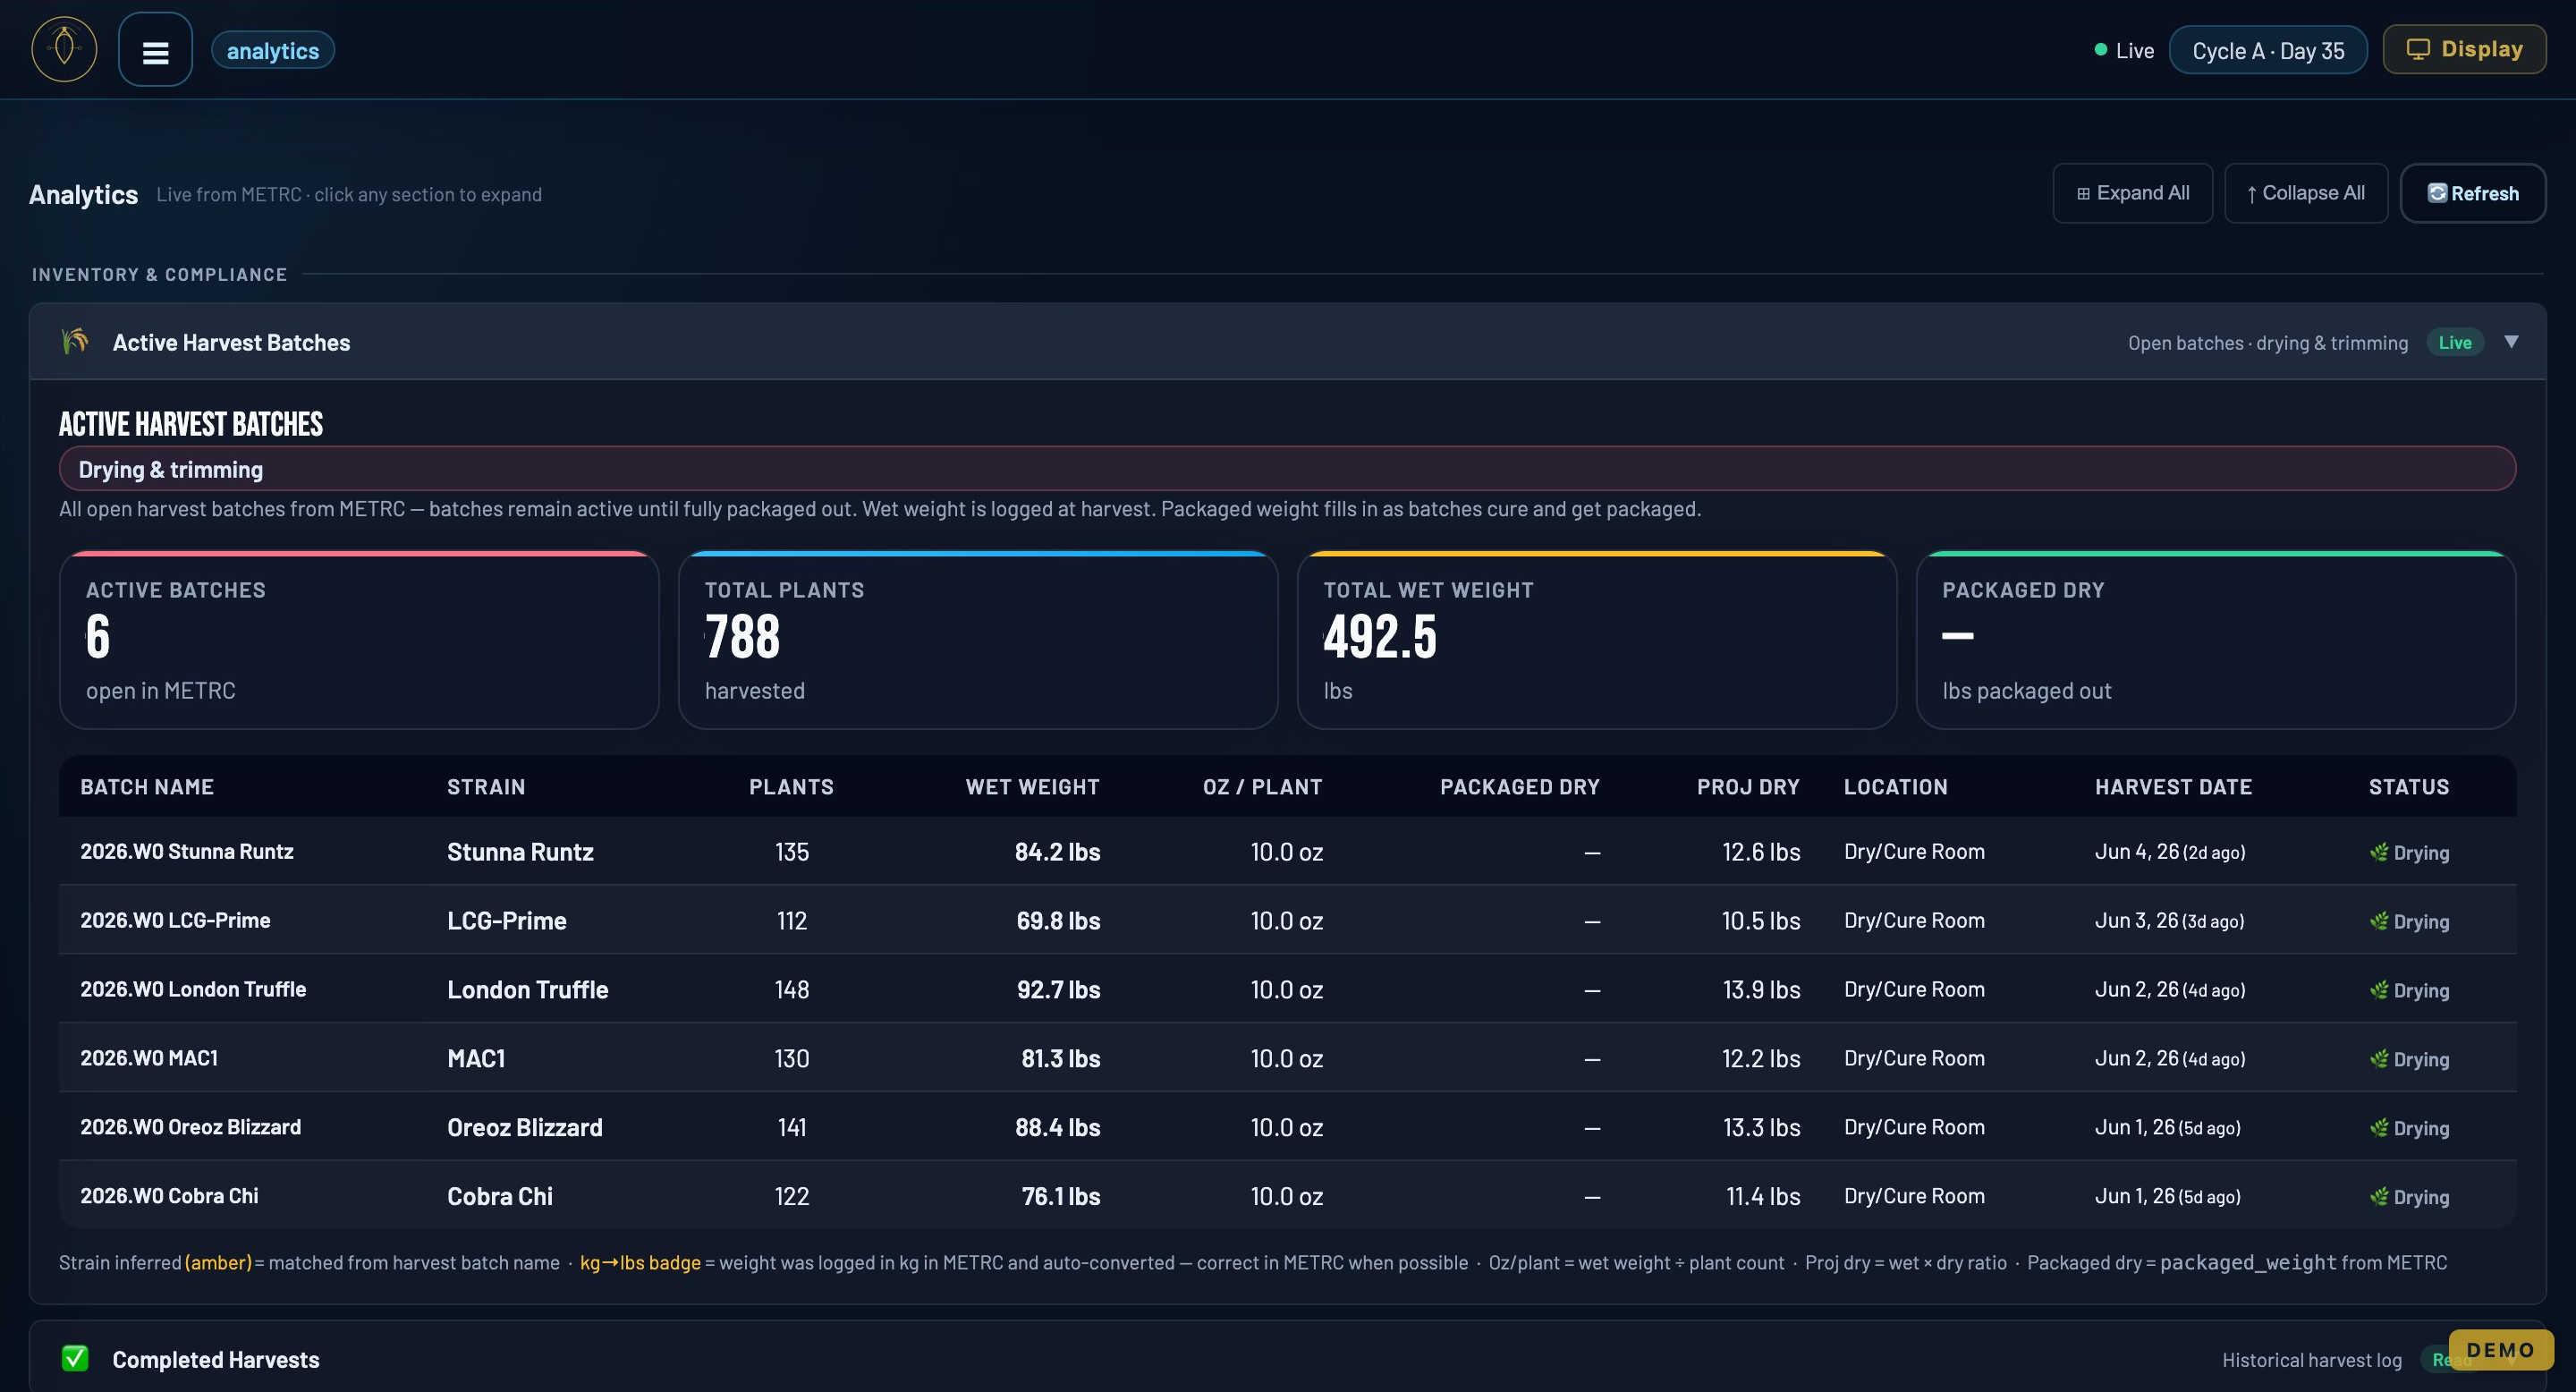Select batch 2026.WO Oreoz Blizzard

click(190, 1127)
